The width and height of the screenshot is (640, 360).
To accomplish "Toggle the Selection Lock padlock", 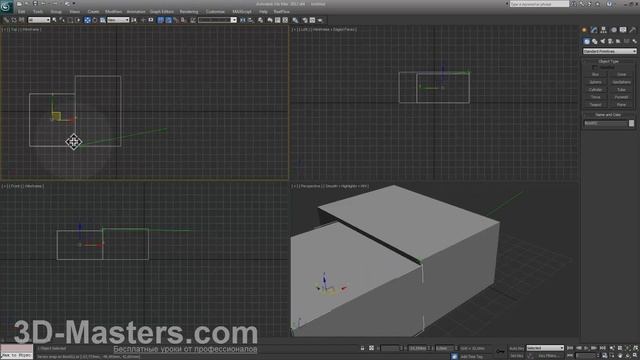I will 362,348.
